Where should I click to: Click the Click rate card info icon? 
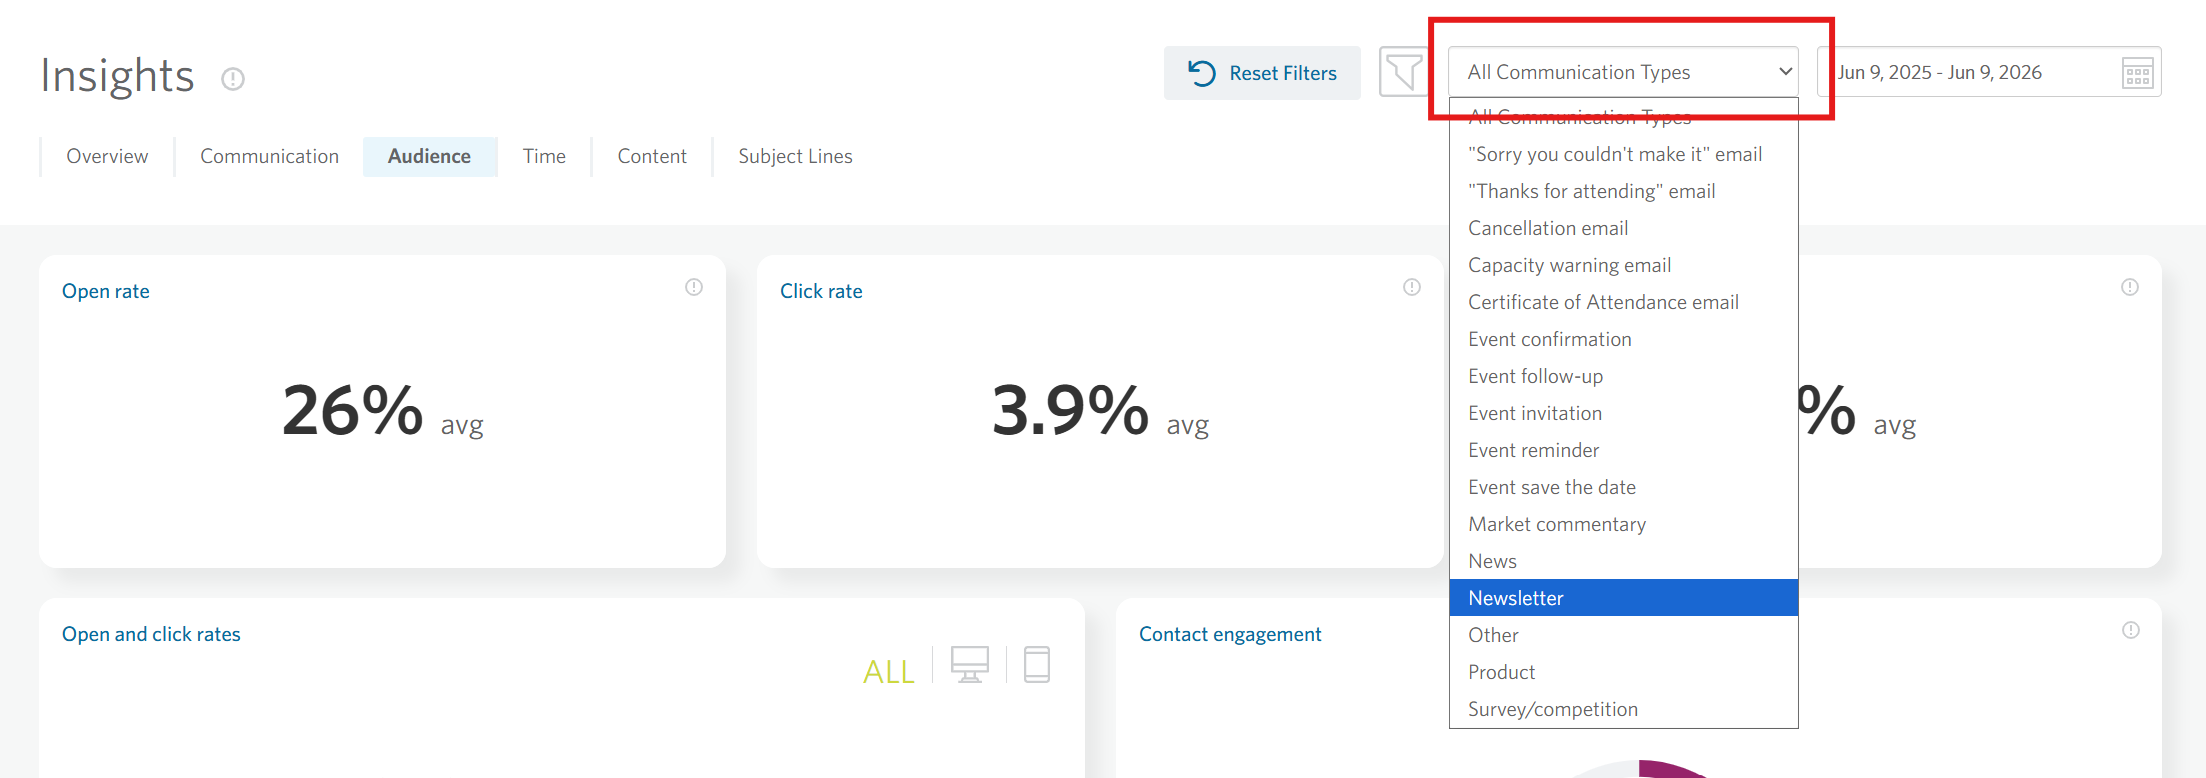pos(1412,287)
